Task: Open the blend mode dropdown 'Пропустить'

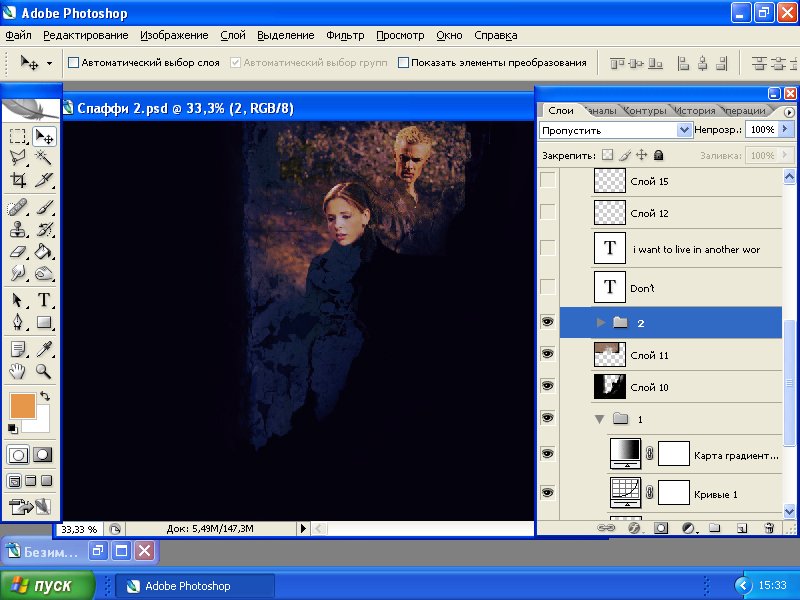Action: [684, 130]
